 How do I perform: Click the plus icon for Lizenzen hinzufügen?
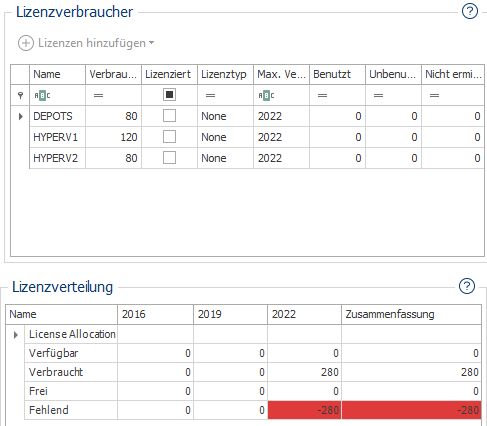coord(26,43)
